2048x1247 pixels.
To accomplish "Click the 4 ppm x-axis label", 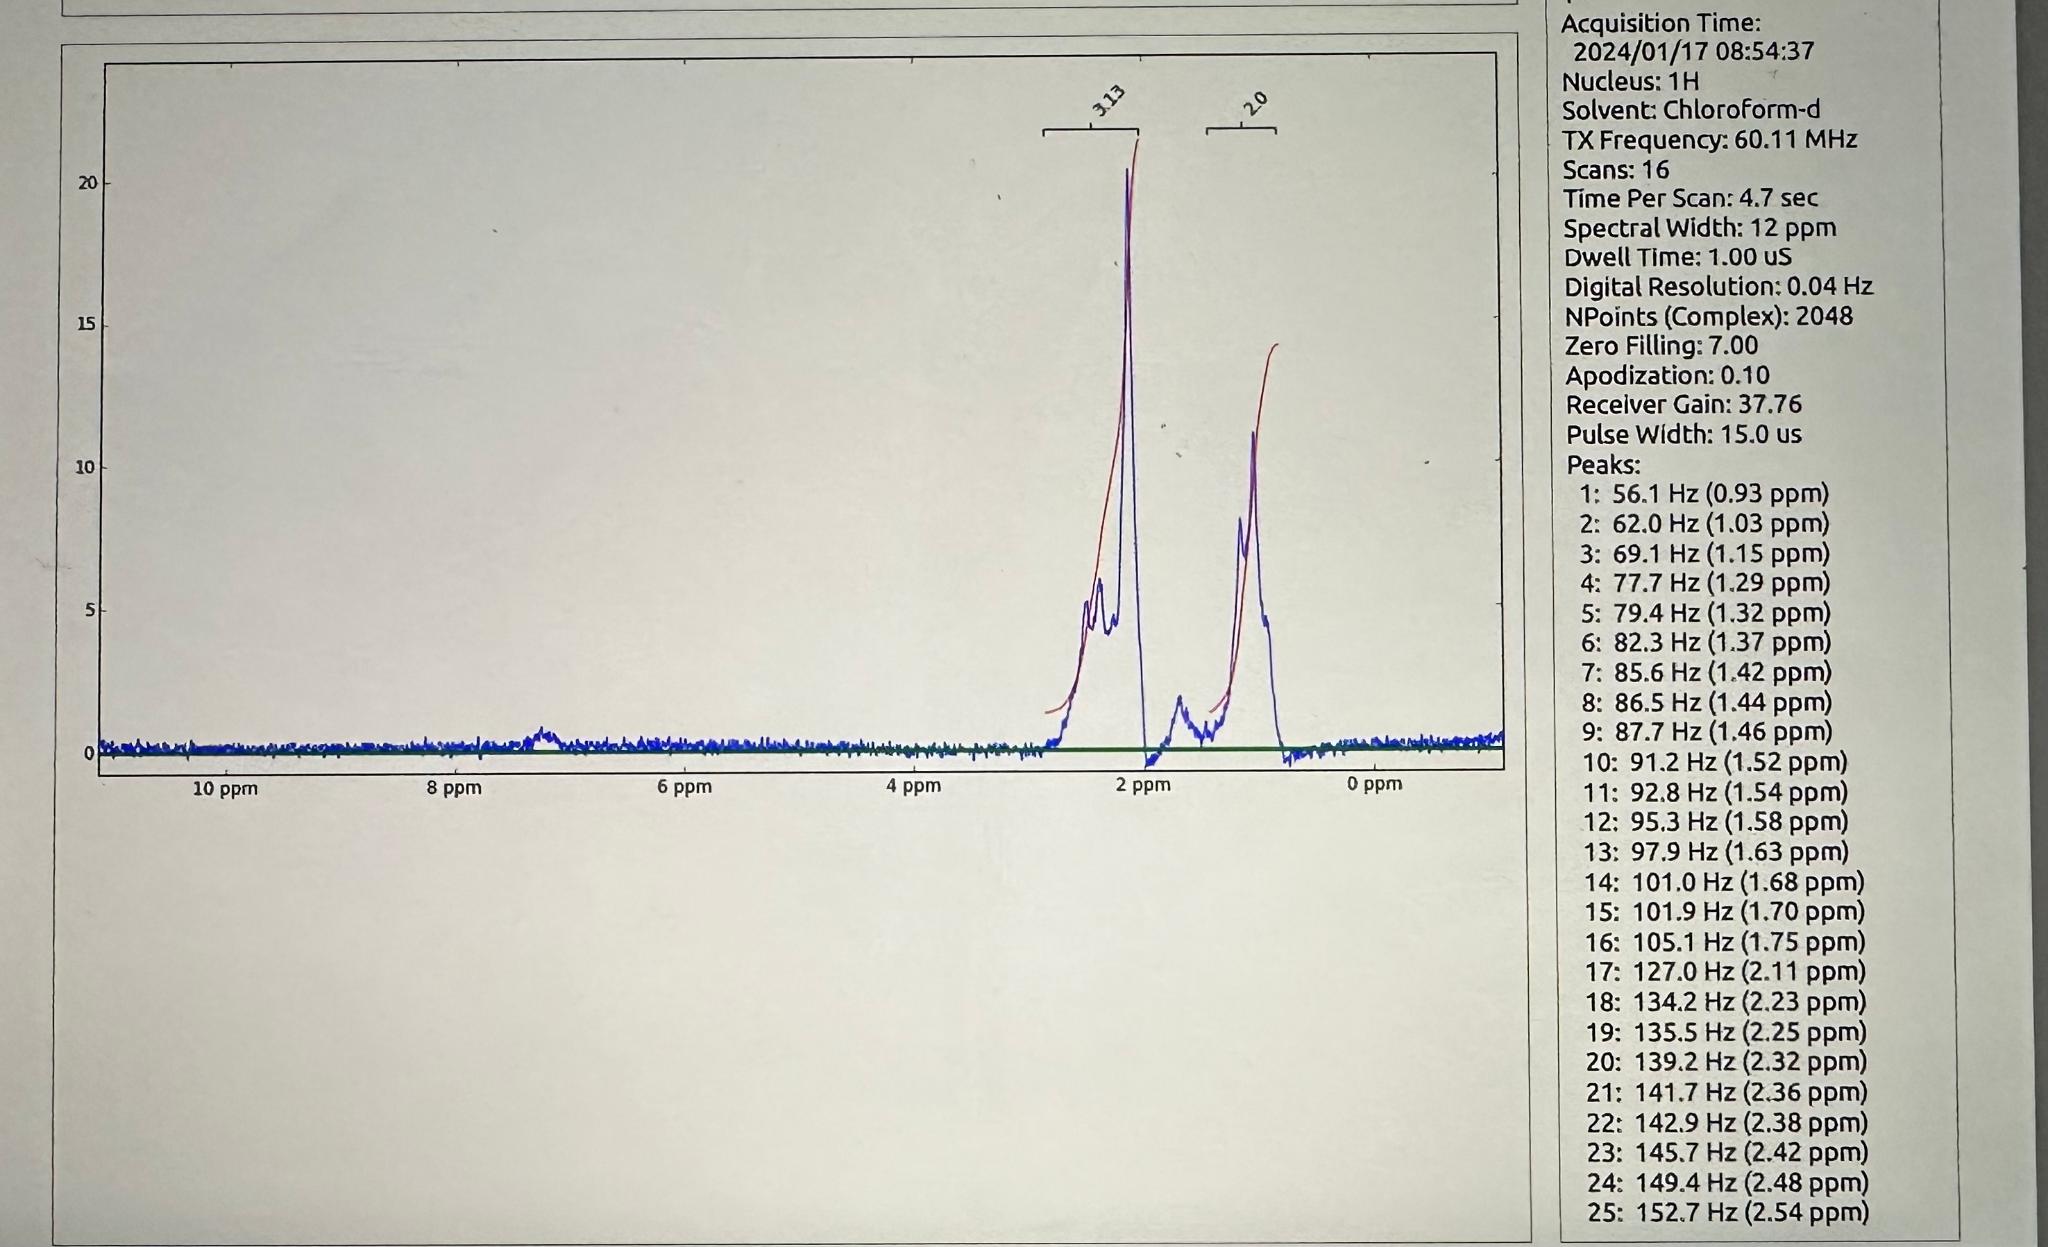I will pos(913,786).
